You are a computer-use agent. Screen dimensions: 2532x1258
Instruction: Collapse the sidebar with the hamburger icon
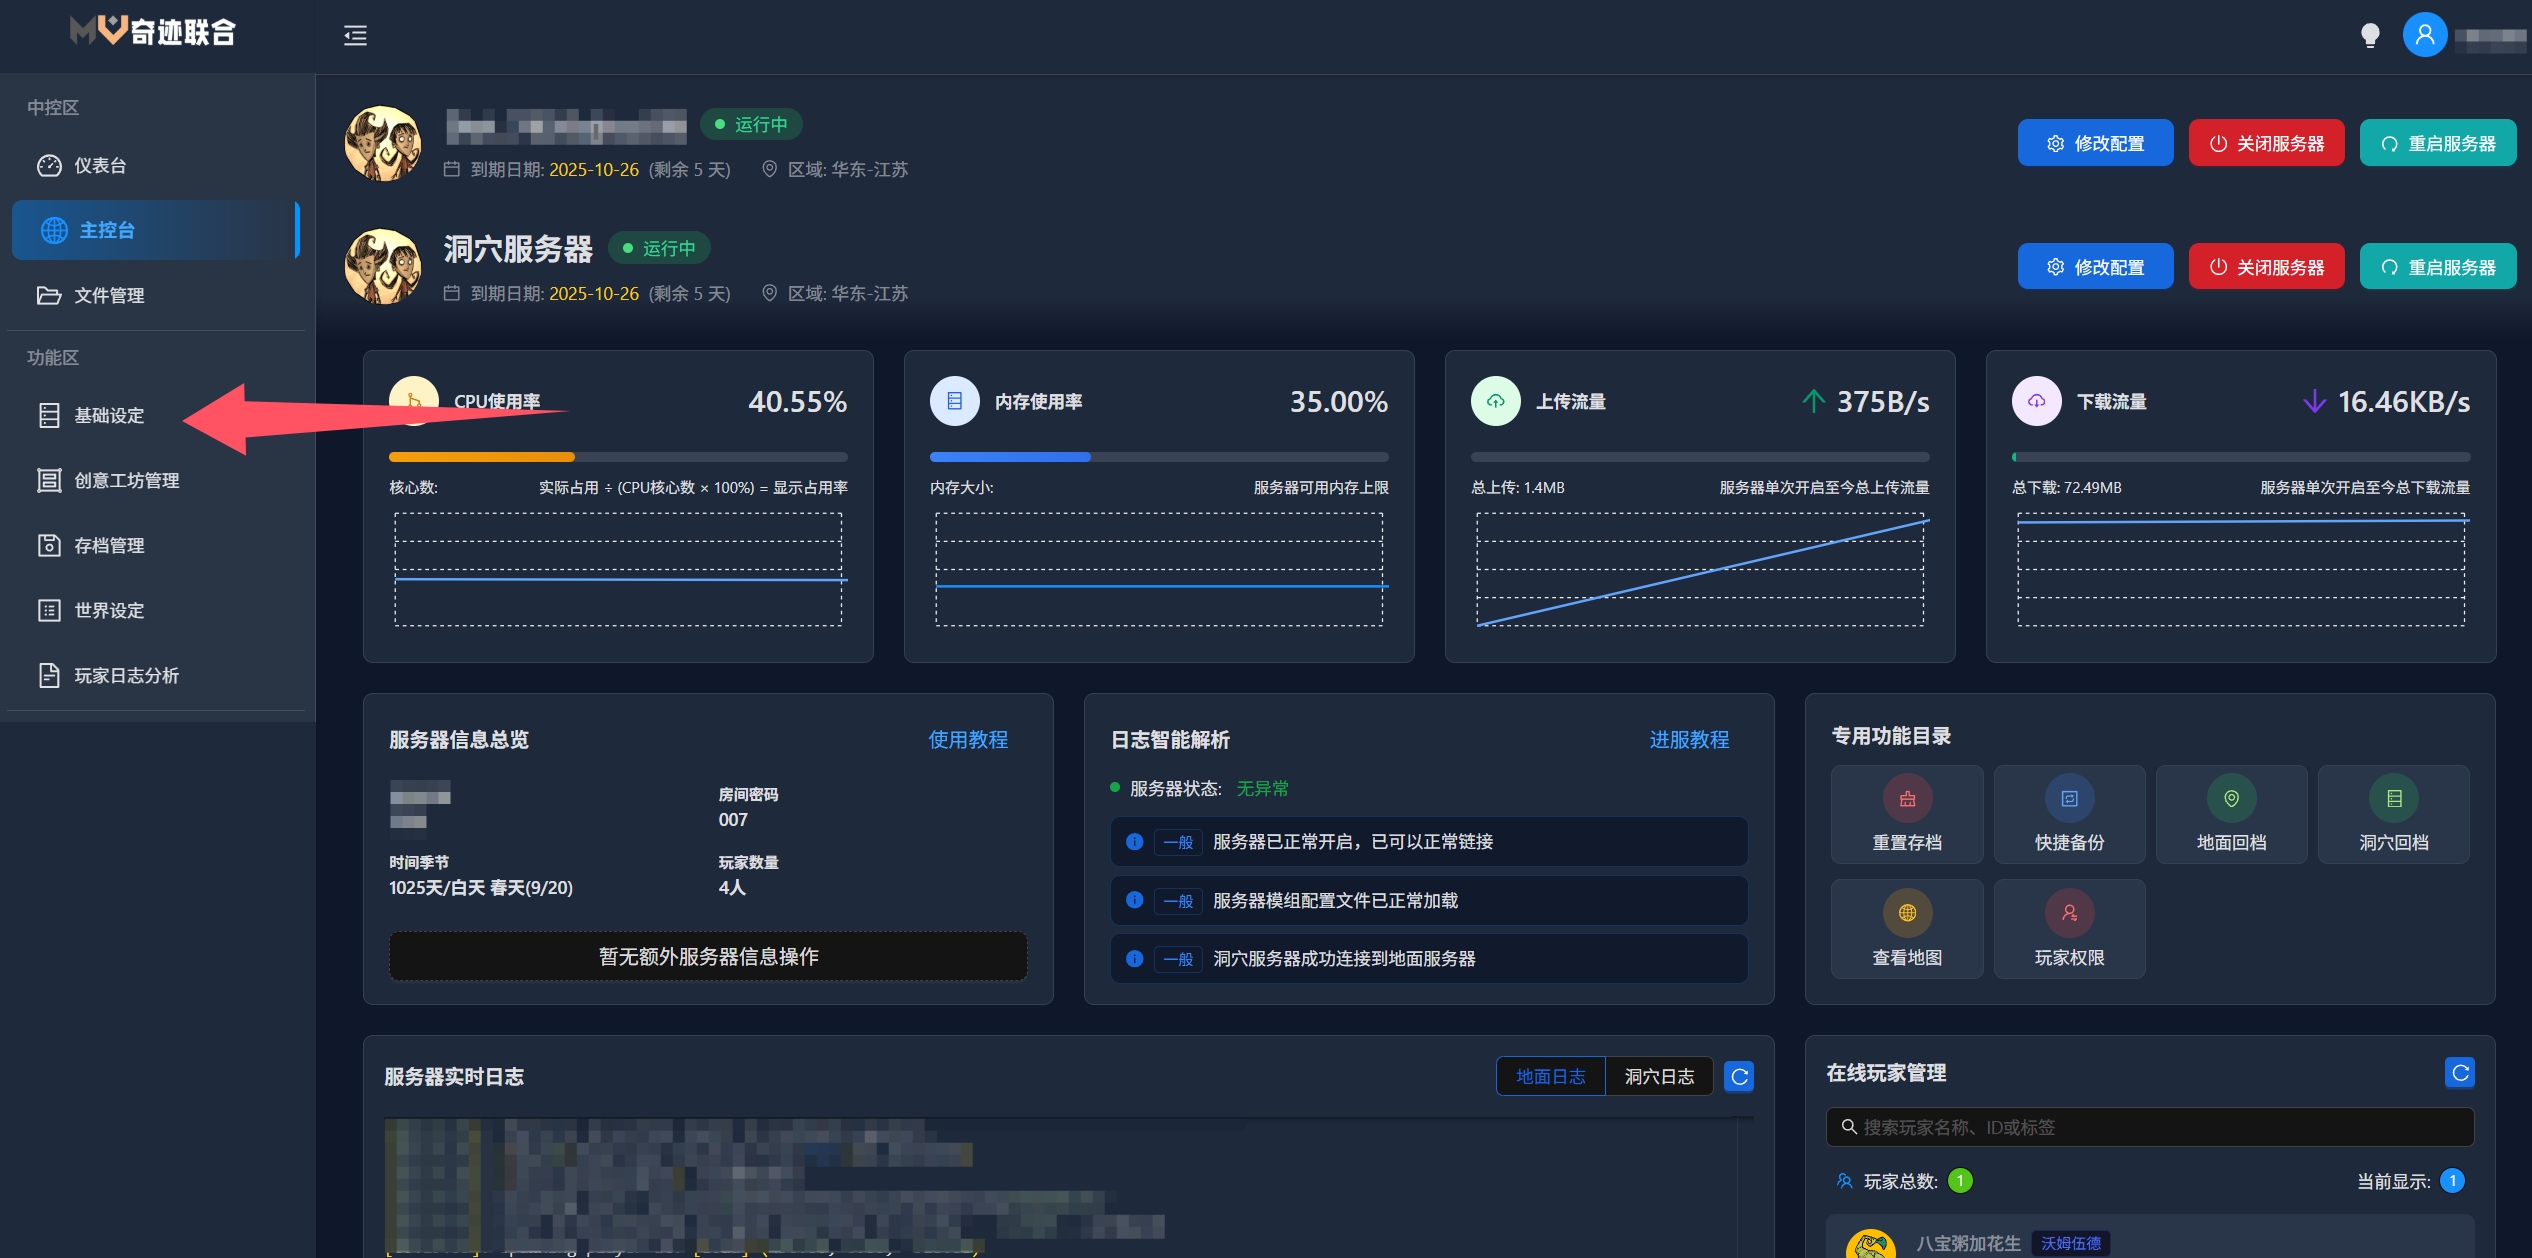(355, 36)
